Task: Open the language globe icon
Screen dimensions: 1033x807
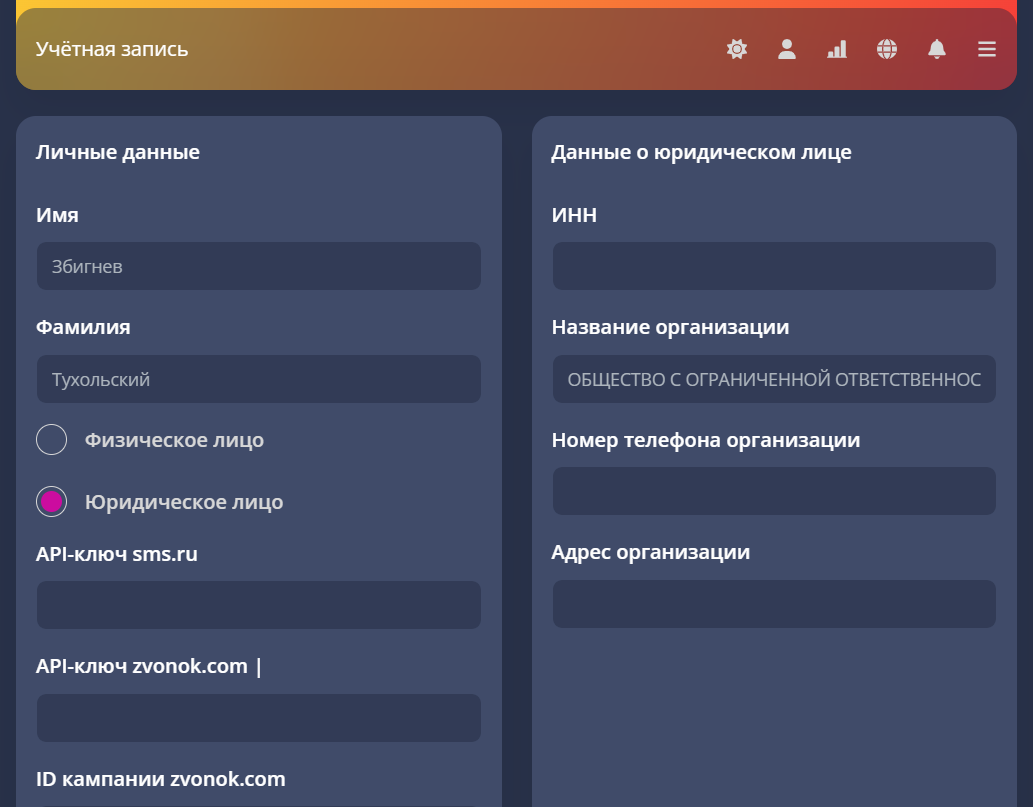Action: pyautogui.click(x=887, y=49)
